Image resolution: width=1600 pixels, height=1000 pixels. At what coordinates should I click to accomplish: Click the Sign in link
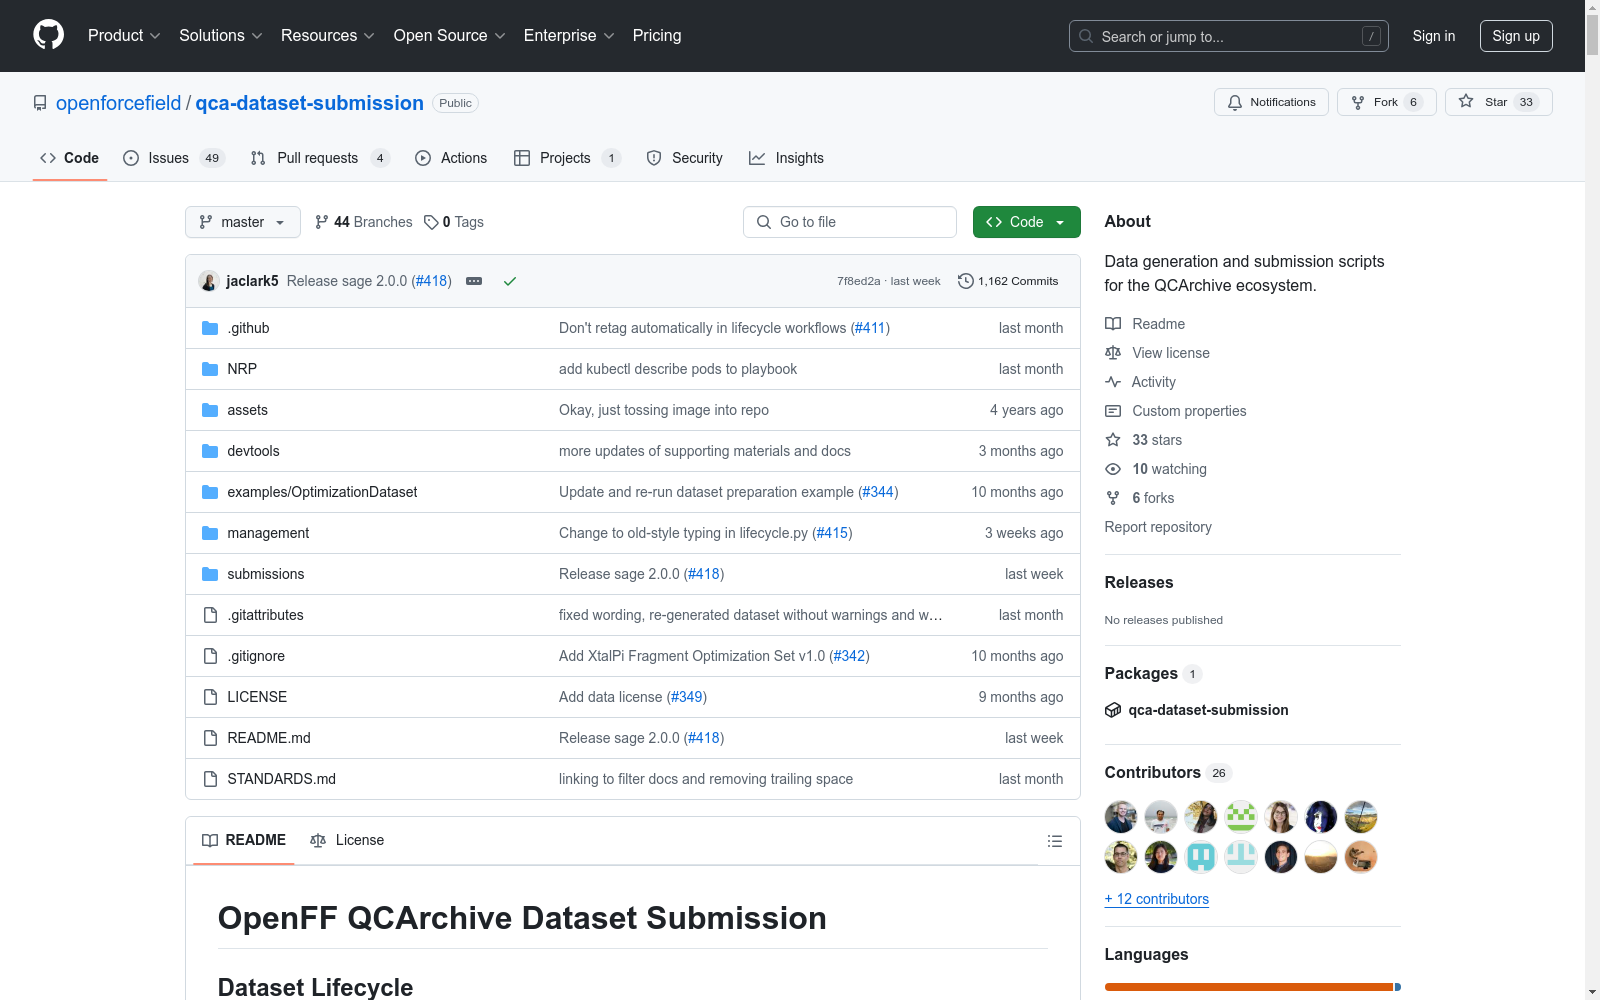(1434, 36)
